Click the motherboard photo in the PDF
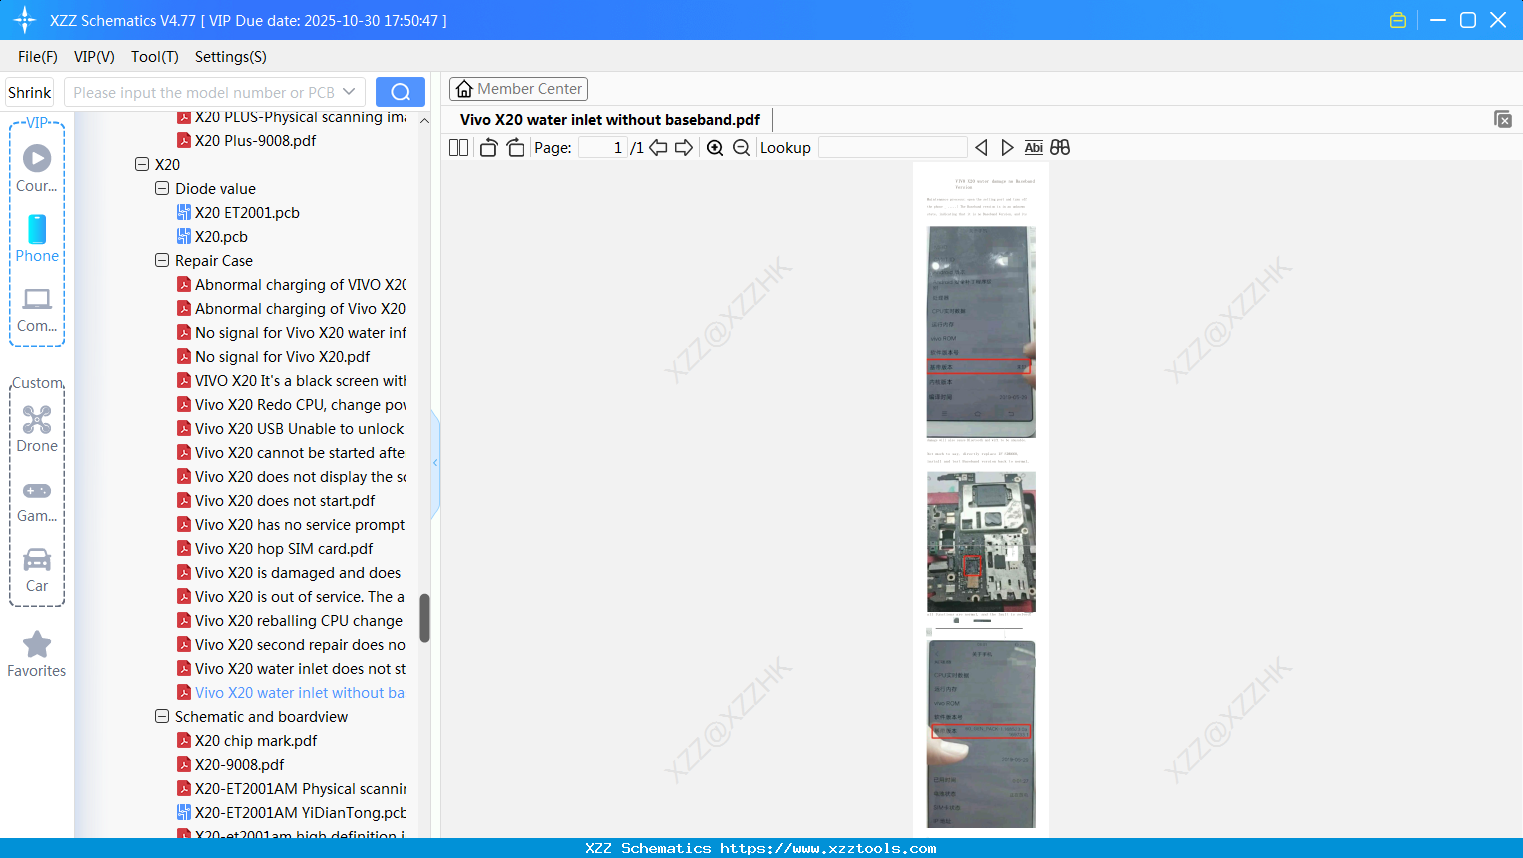This screenshot has height=858, width=1523. point(981,541)
